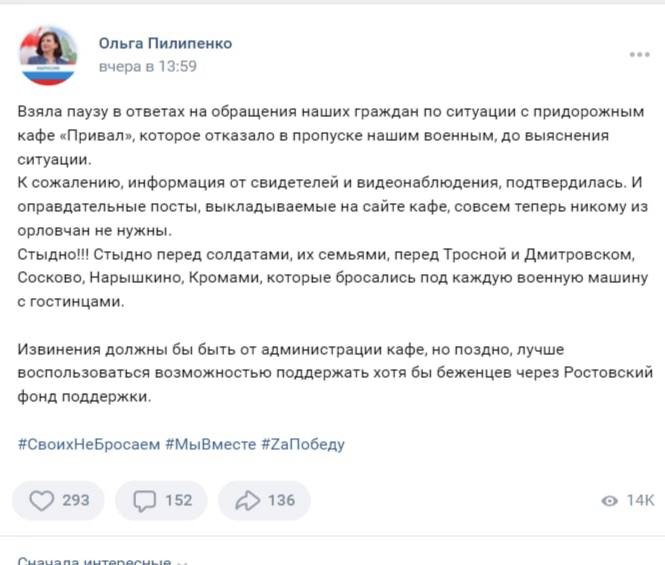Click the 14K views count

(x=641, y=501)
